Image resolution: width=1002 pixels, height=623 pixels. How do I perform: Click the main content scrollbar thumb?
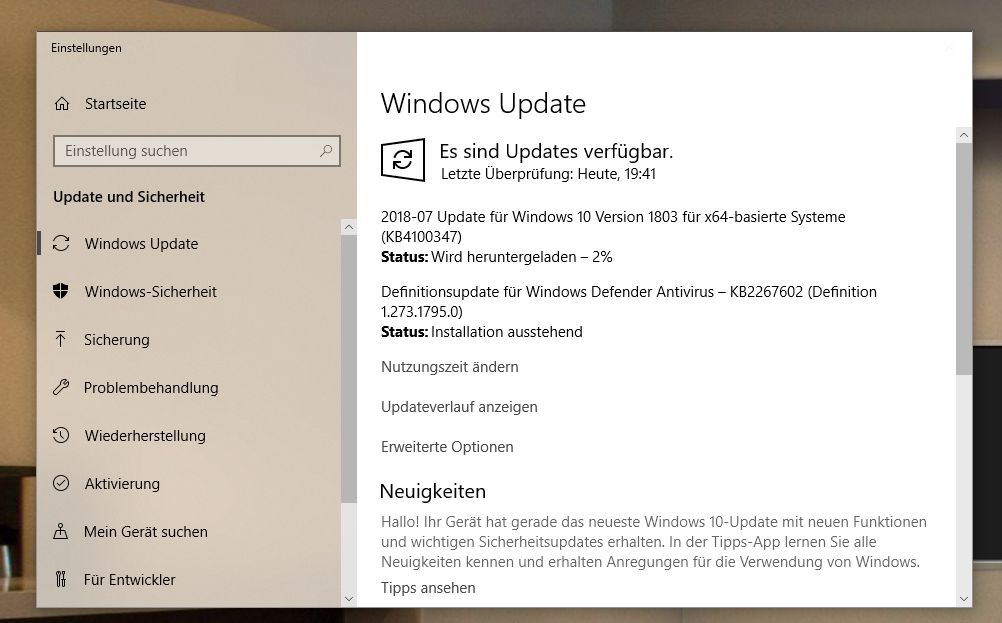964,259
